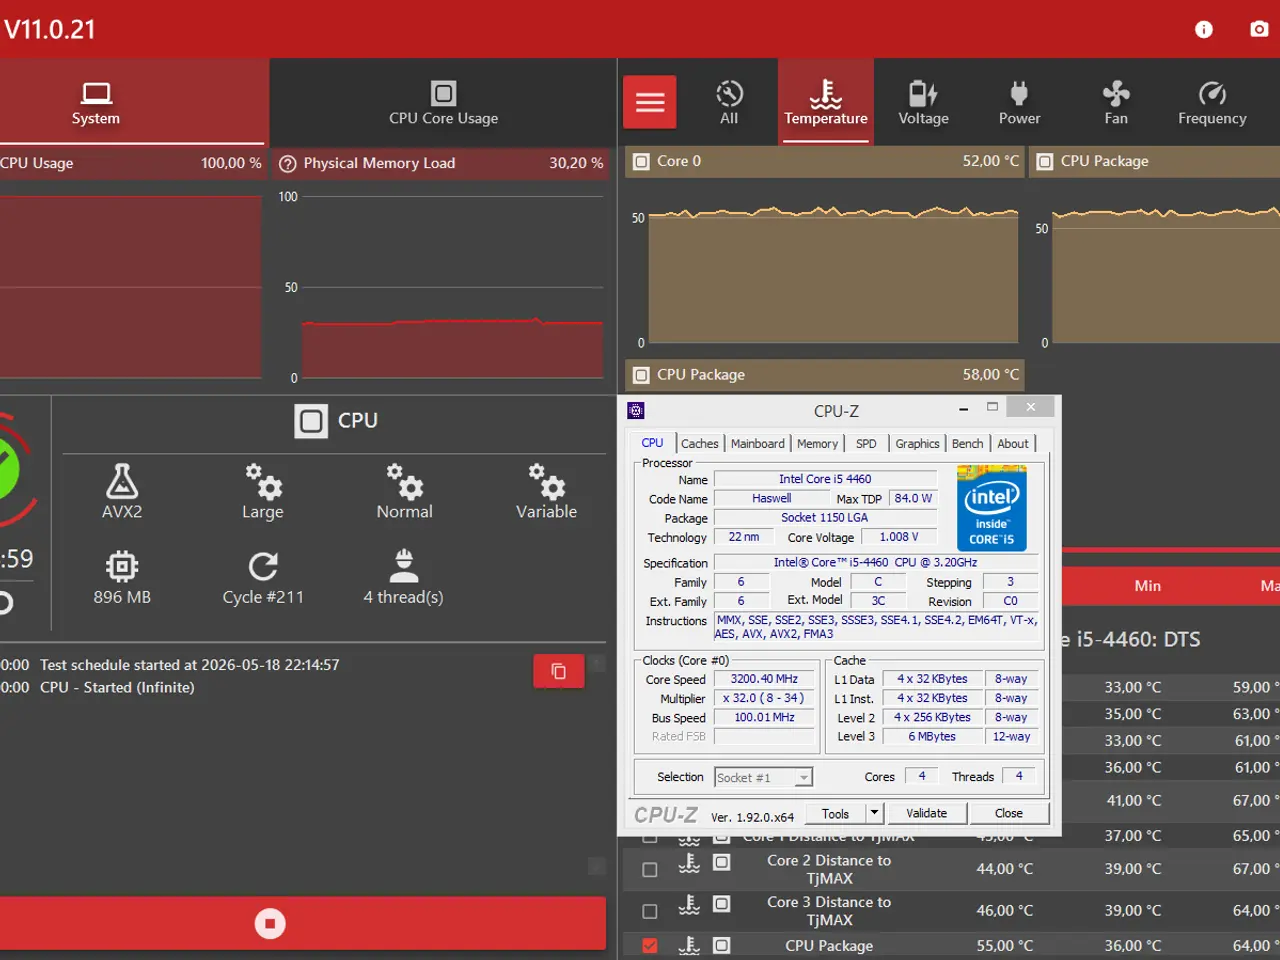Image resolution: width=1280 pixels, height=960 pixels.
Task: Open the Memory tab in CPU-Z
Action: [817, 444]
